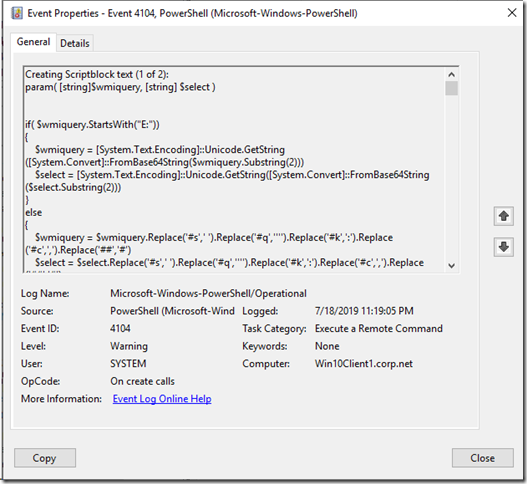Click the if( $wmiquery.StartsWith("E:")) line
This screenshot has height=484, width=527.
[92, 125]
